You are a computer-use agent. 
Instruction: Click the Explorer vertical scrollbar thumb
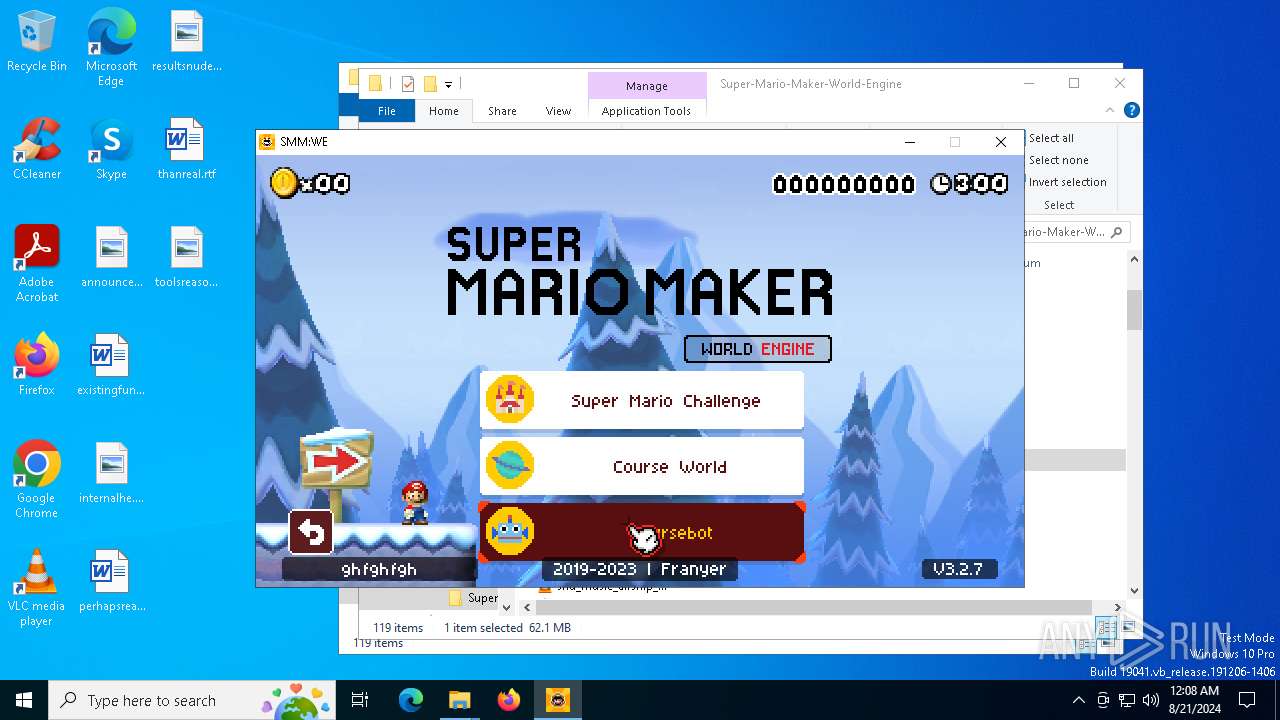[x=1134, y=310]
